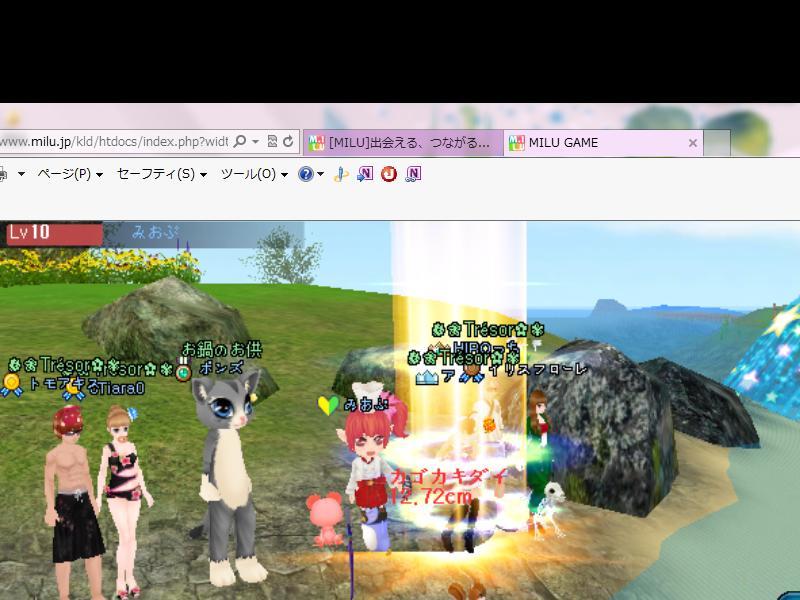
Task: Click the blue help question mark icon
Action: [306, 174]
